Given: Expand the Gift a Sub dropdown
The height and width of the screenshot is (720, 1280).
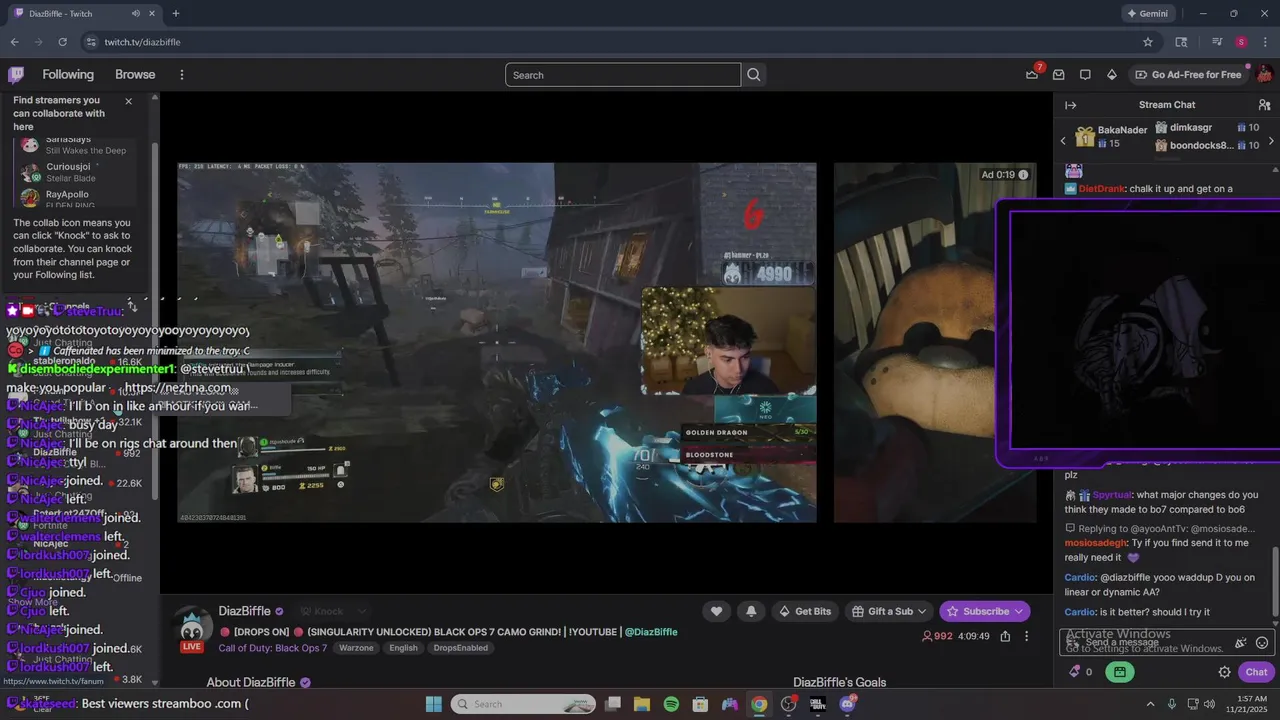Looking at the screenshot, I should coord(921,611).
